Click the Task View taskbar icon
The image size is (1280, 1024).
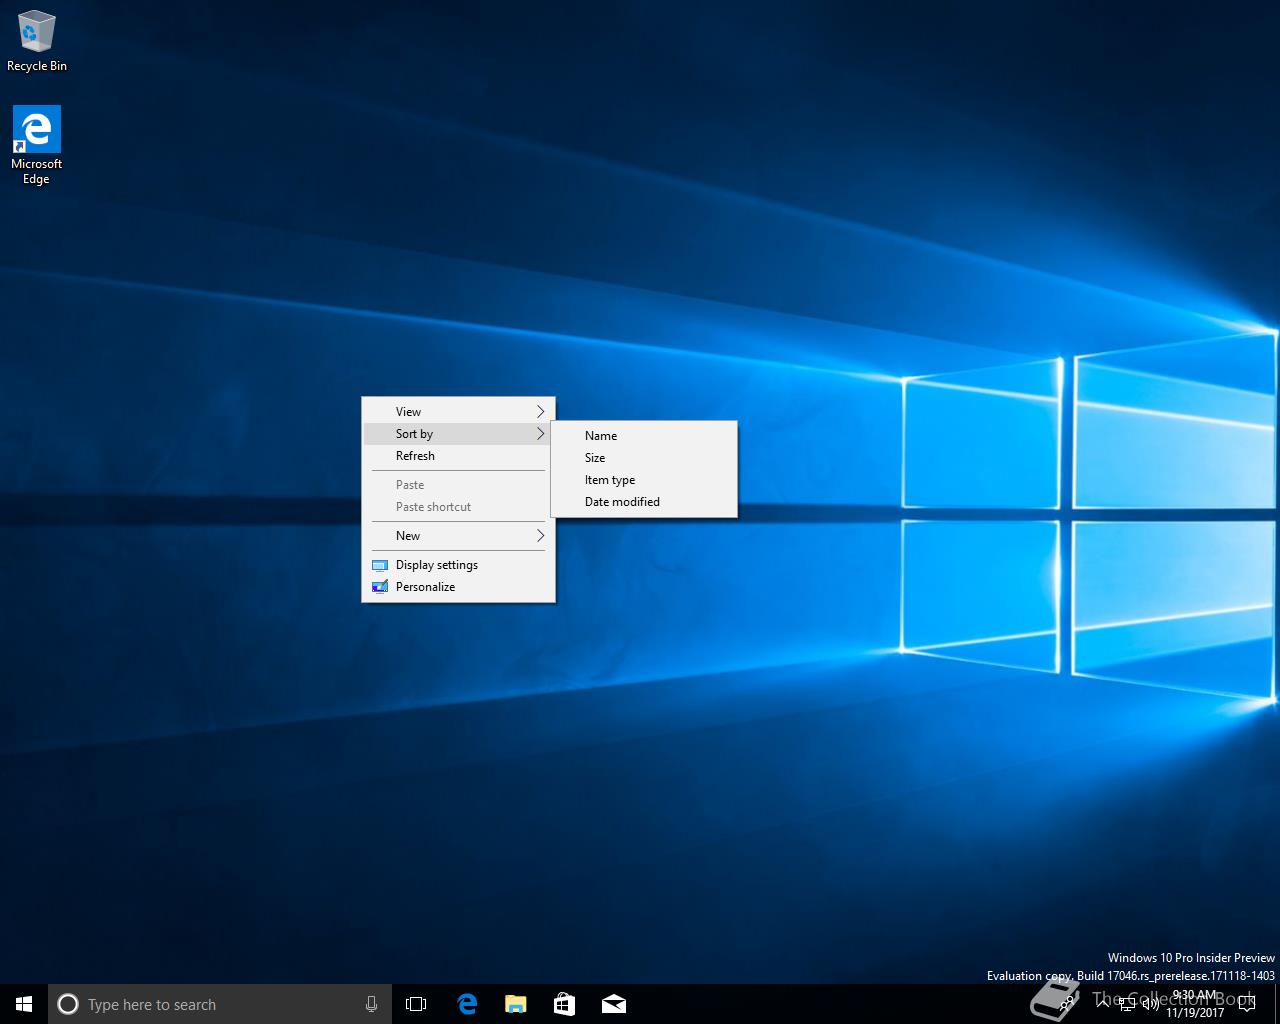pos(416,1004)
